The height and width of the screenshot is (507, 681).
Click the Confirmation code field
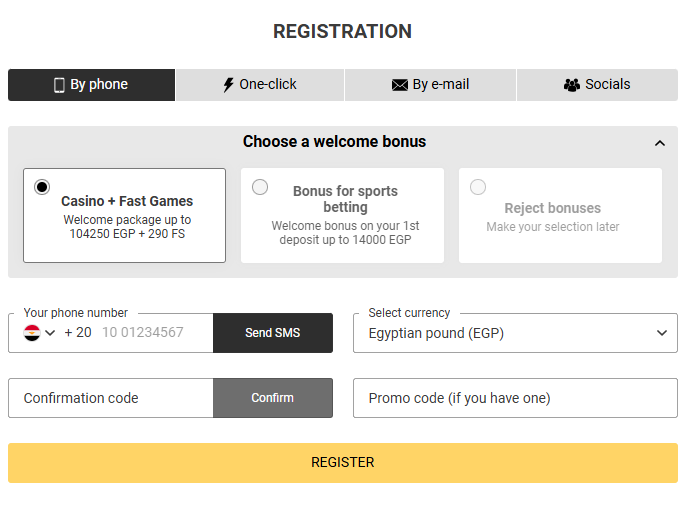click(x=110, y=398)
